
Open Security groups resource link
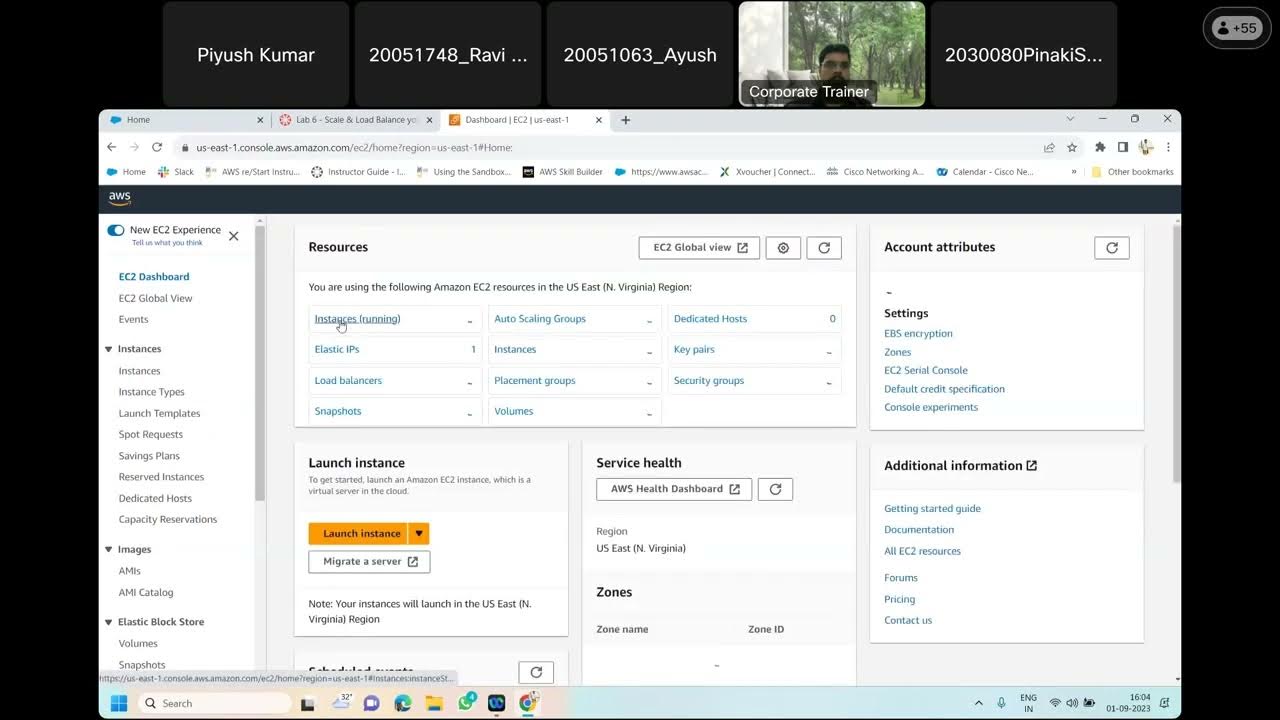coord(709,381)
